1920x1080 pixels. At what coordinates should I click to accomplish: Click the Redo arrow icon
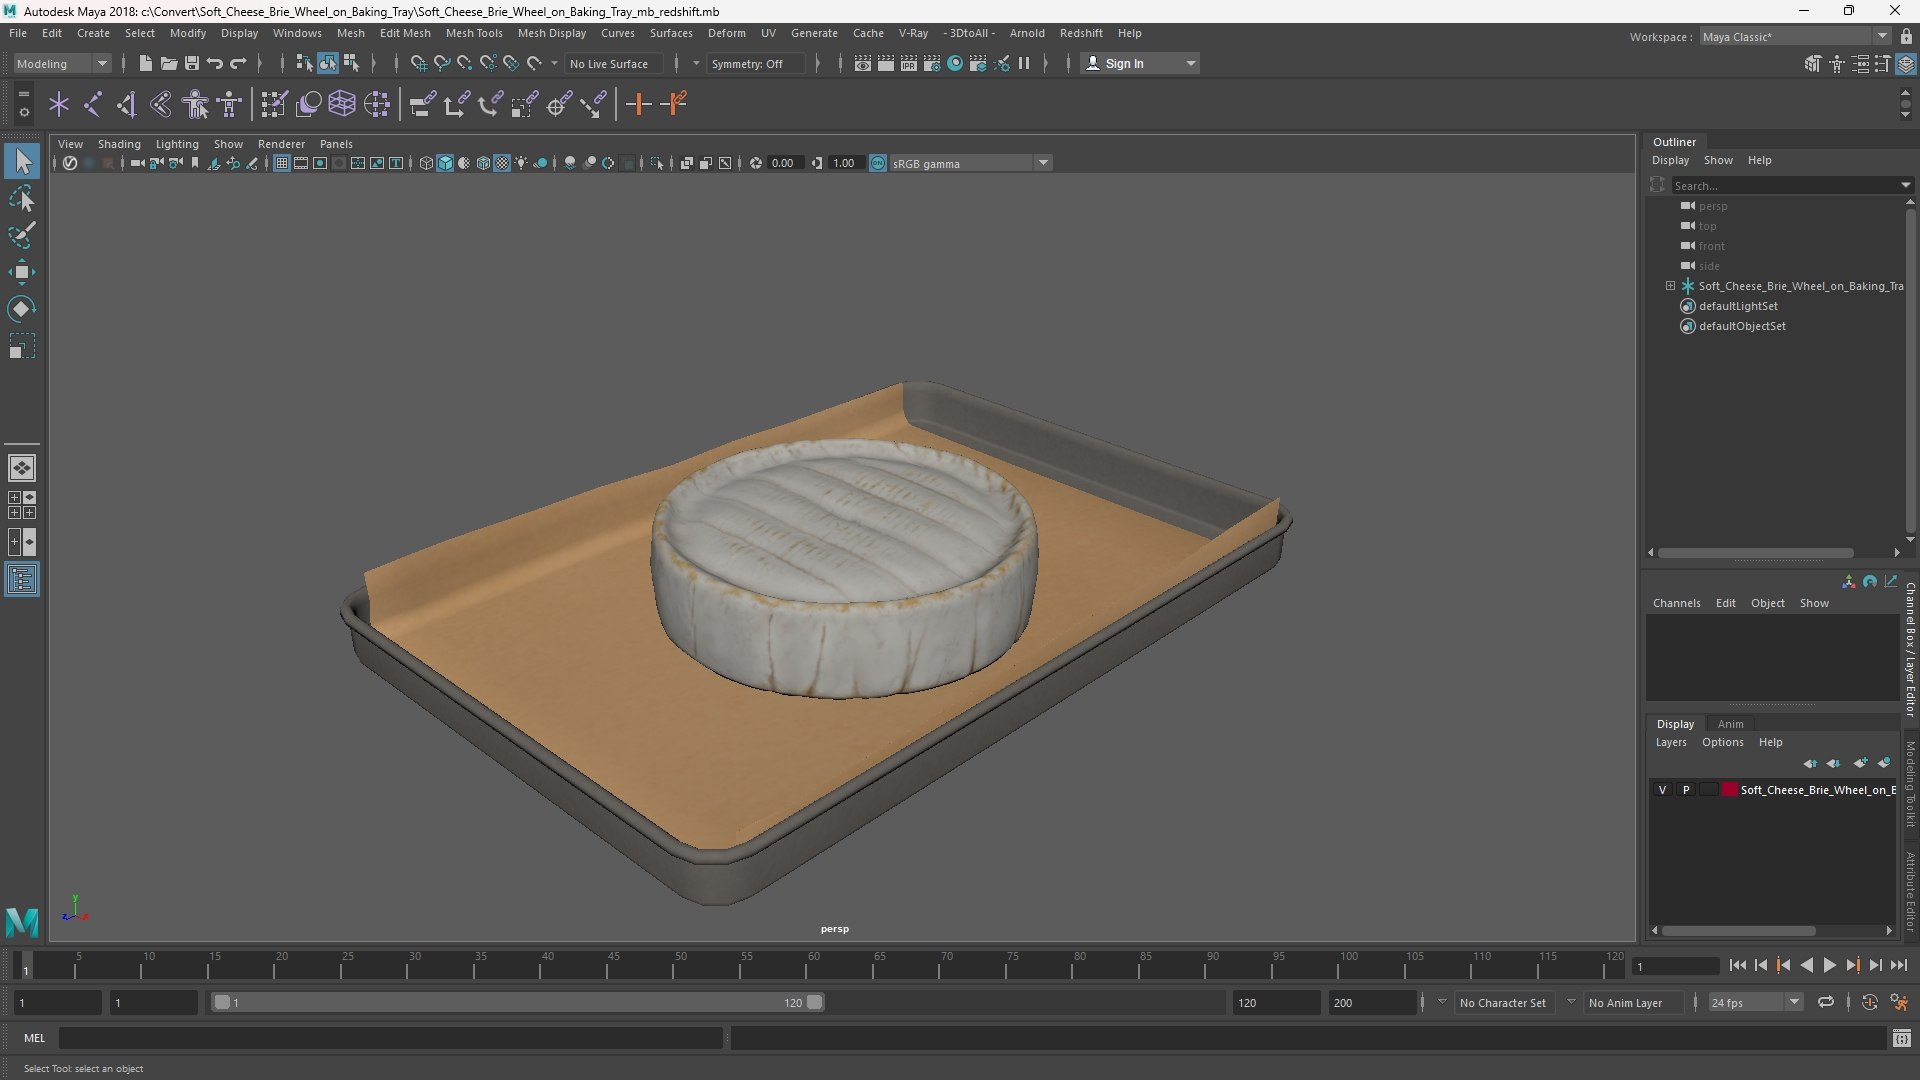click(238, 63)
